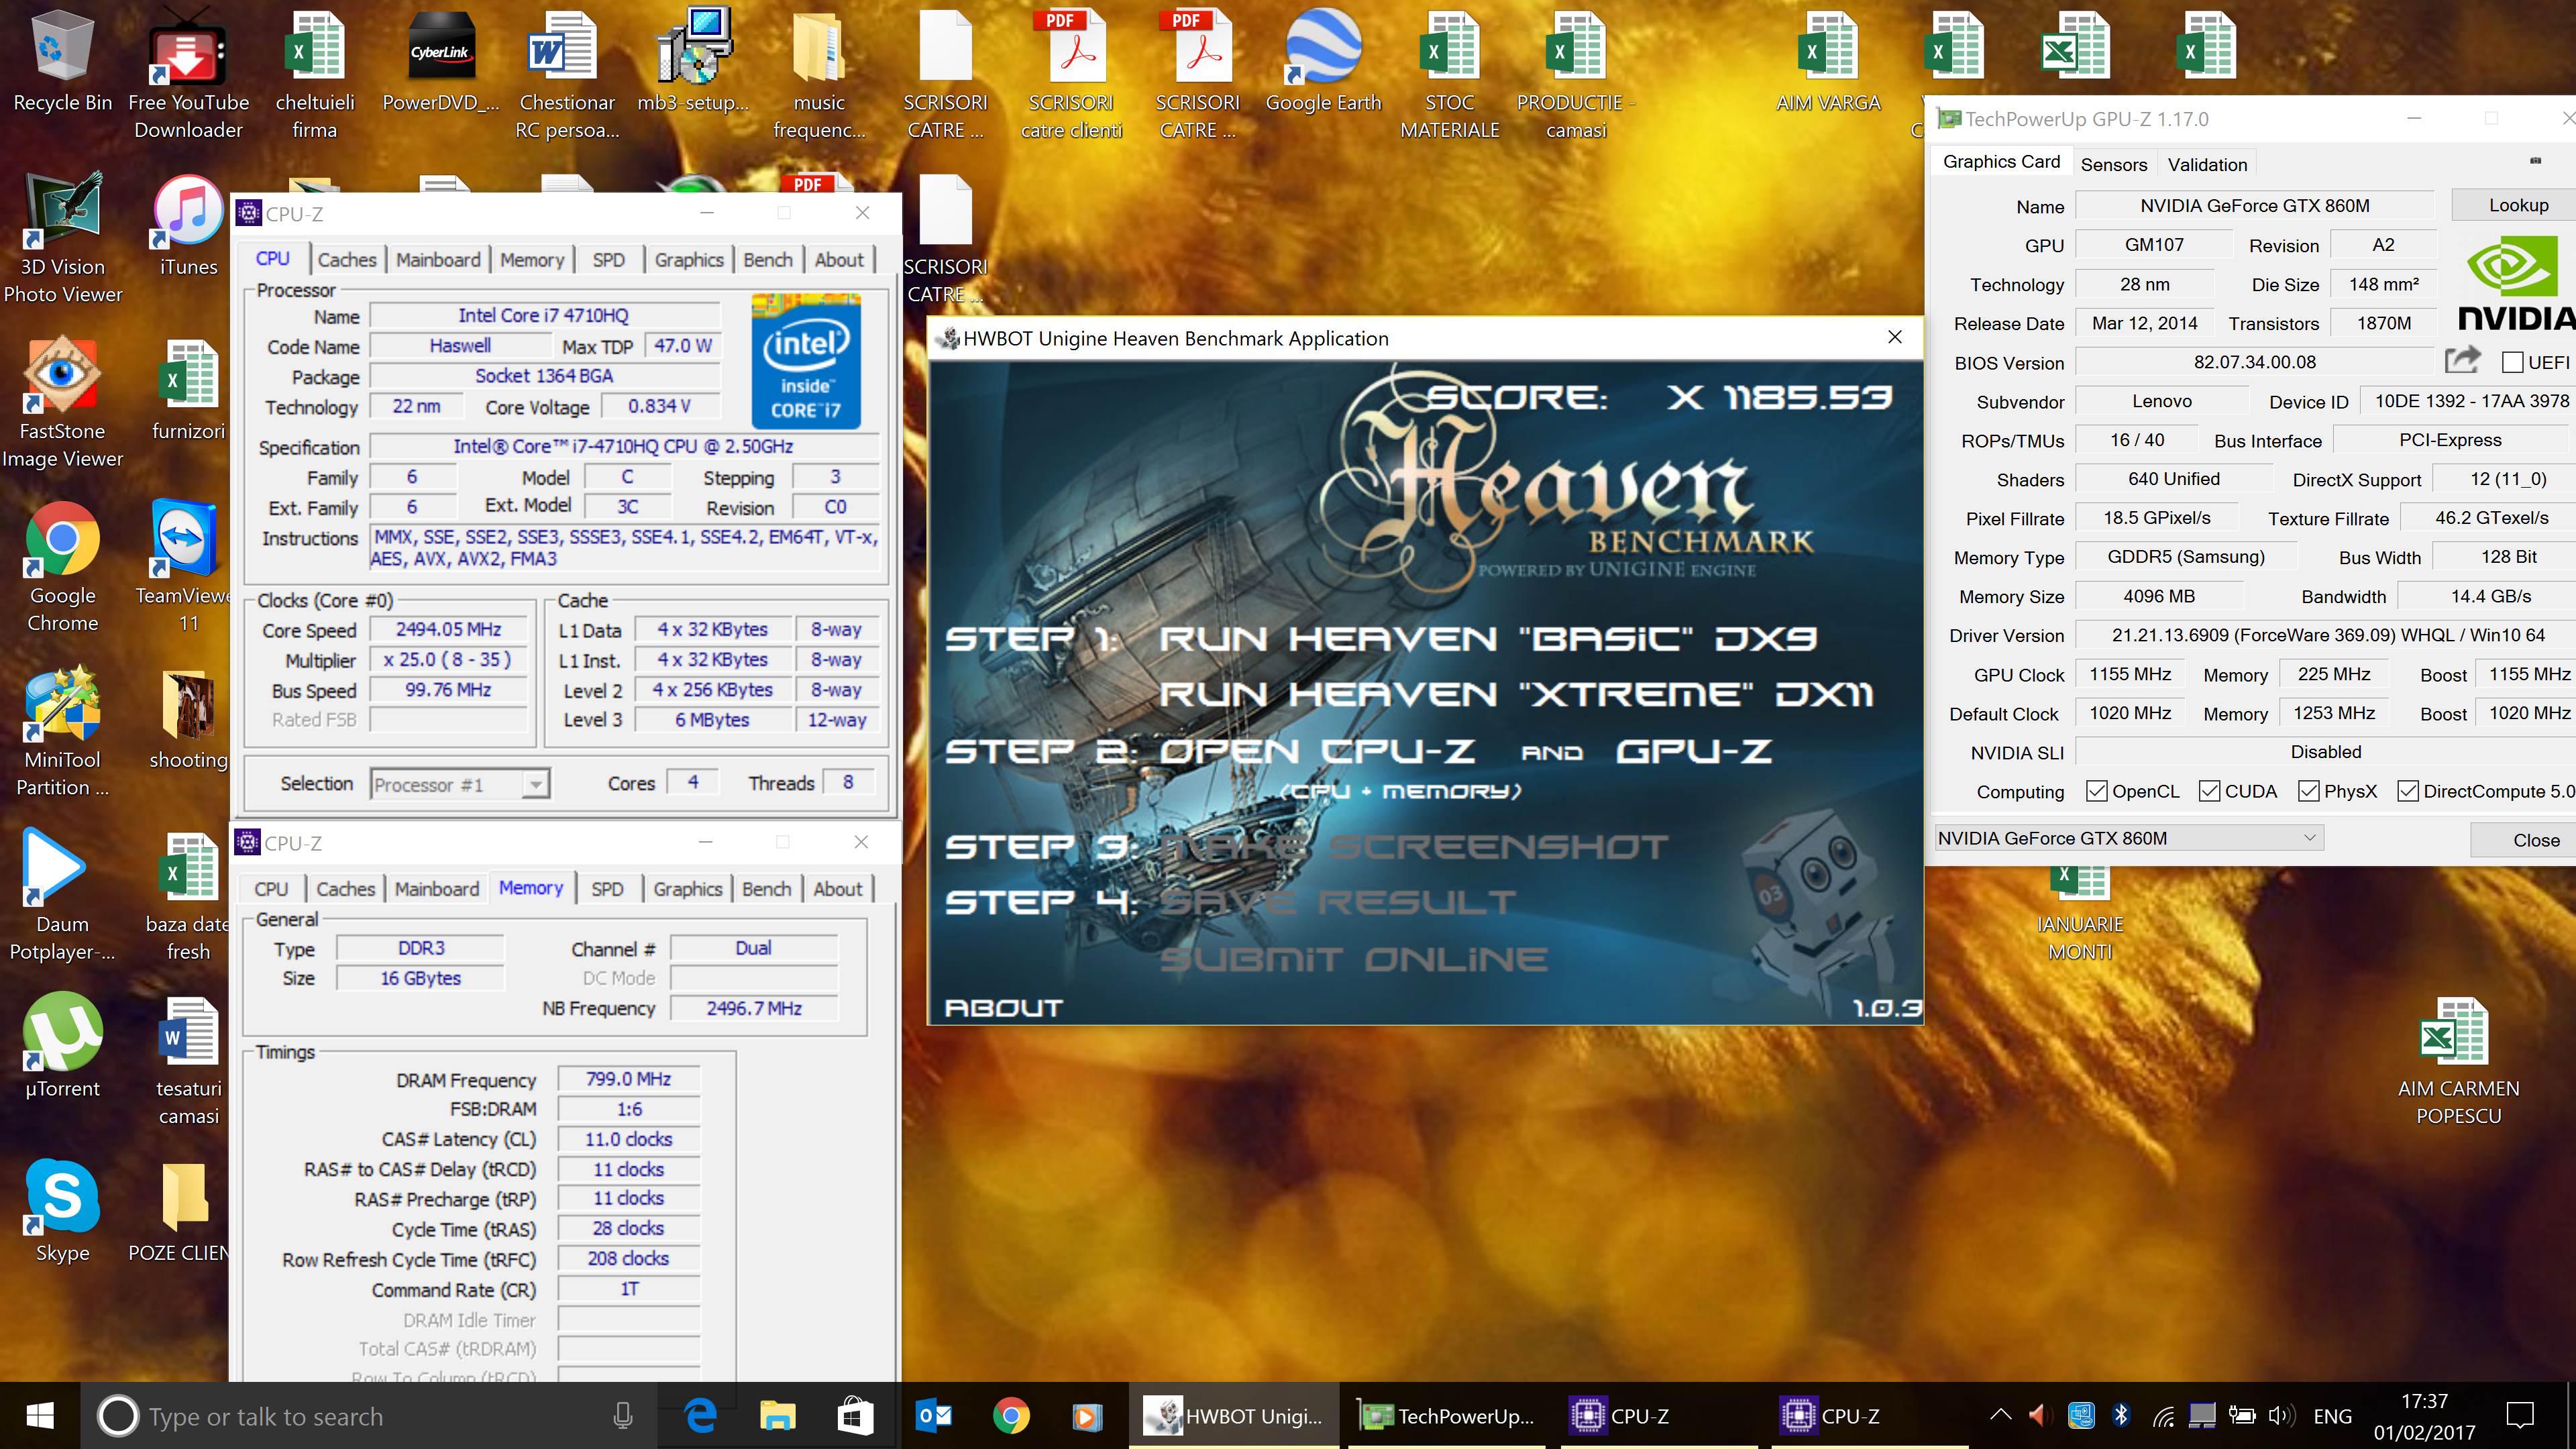This screenshot has height=1449, width=2576.
Task: Click the Windows Start button
Action: click(x=40, y=1416)
